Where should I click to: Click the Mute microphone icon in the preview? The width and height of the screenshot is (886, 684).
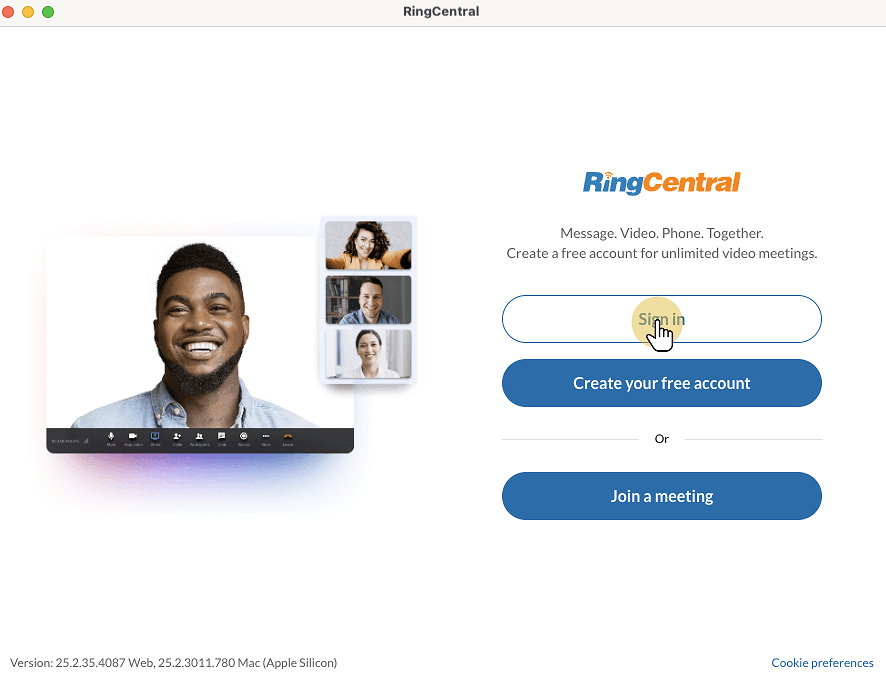click(x=111, y=437)
